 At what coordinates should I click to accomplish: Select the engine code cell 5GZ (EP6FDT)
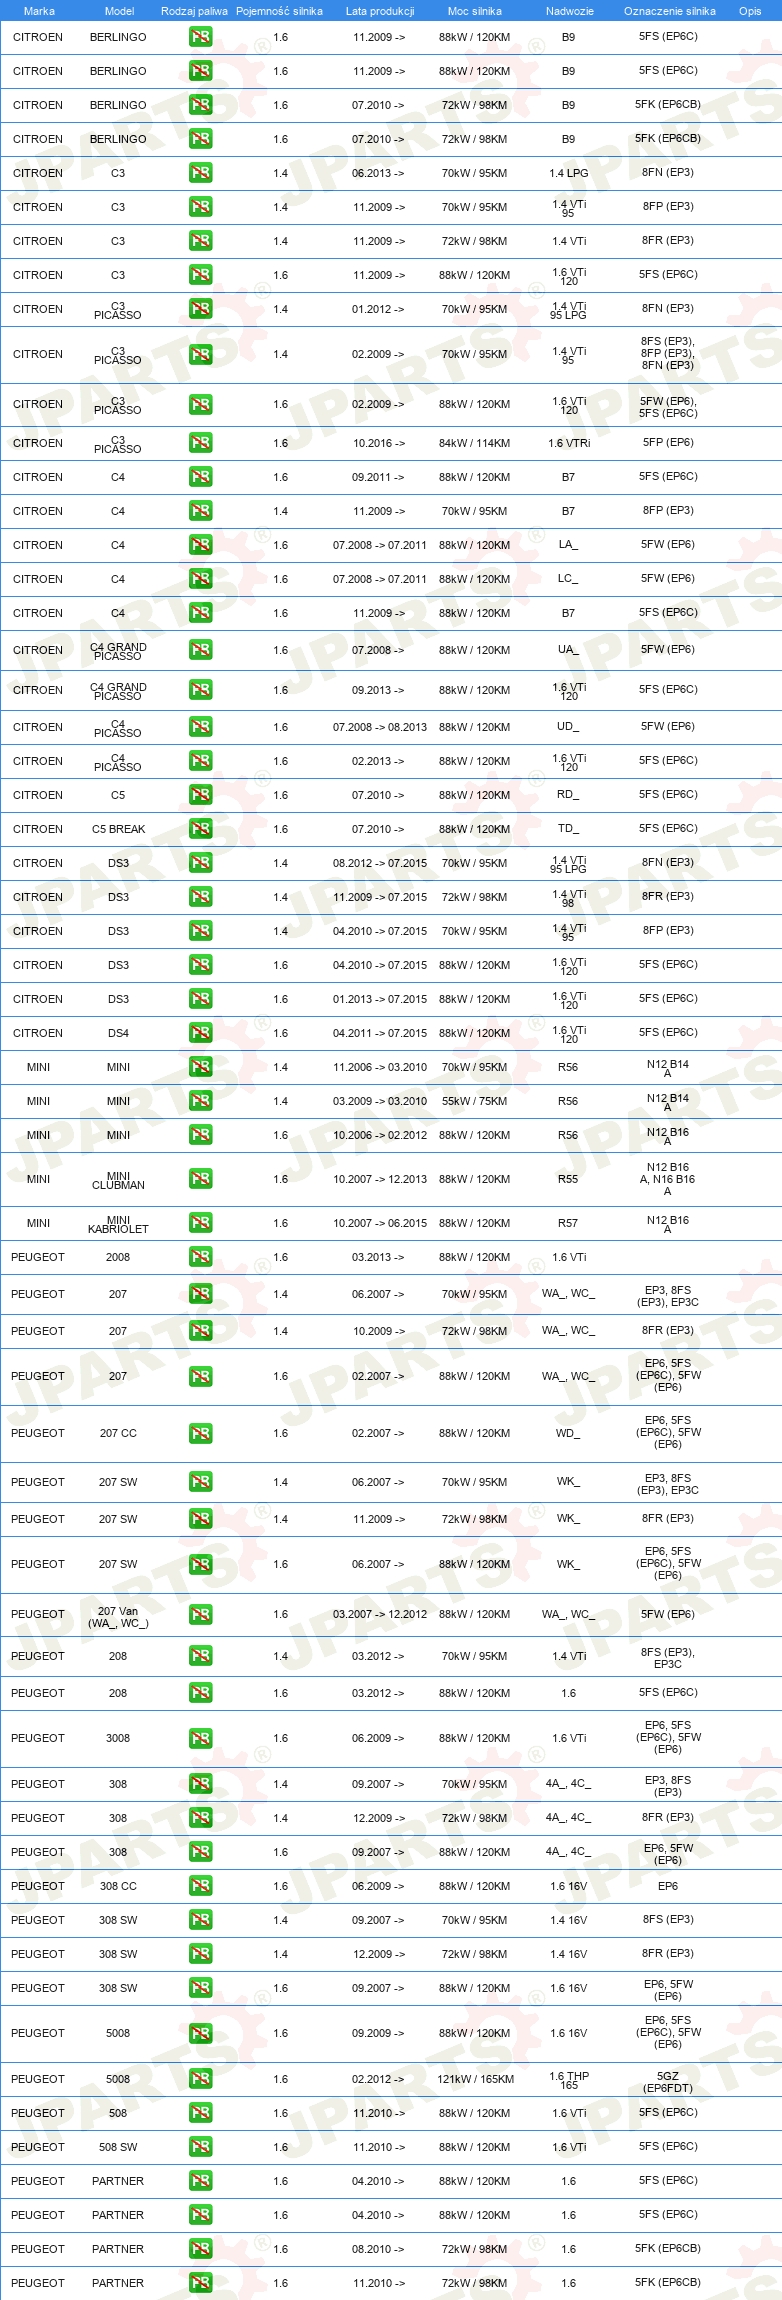tap(668, 2082)
